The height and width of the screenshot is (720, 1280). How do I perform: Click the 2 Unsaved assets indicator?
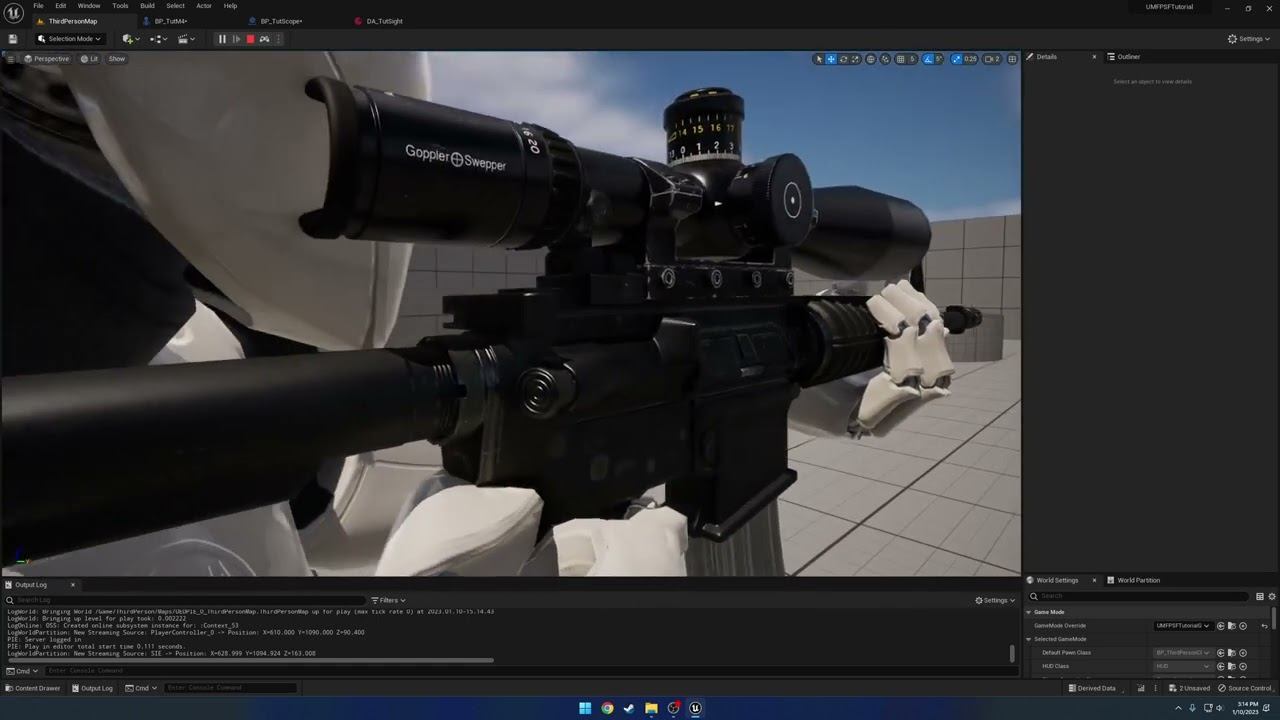tap(1189, 688)
